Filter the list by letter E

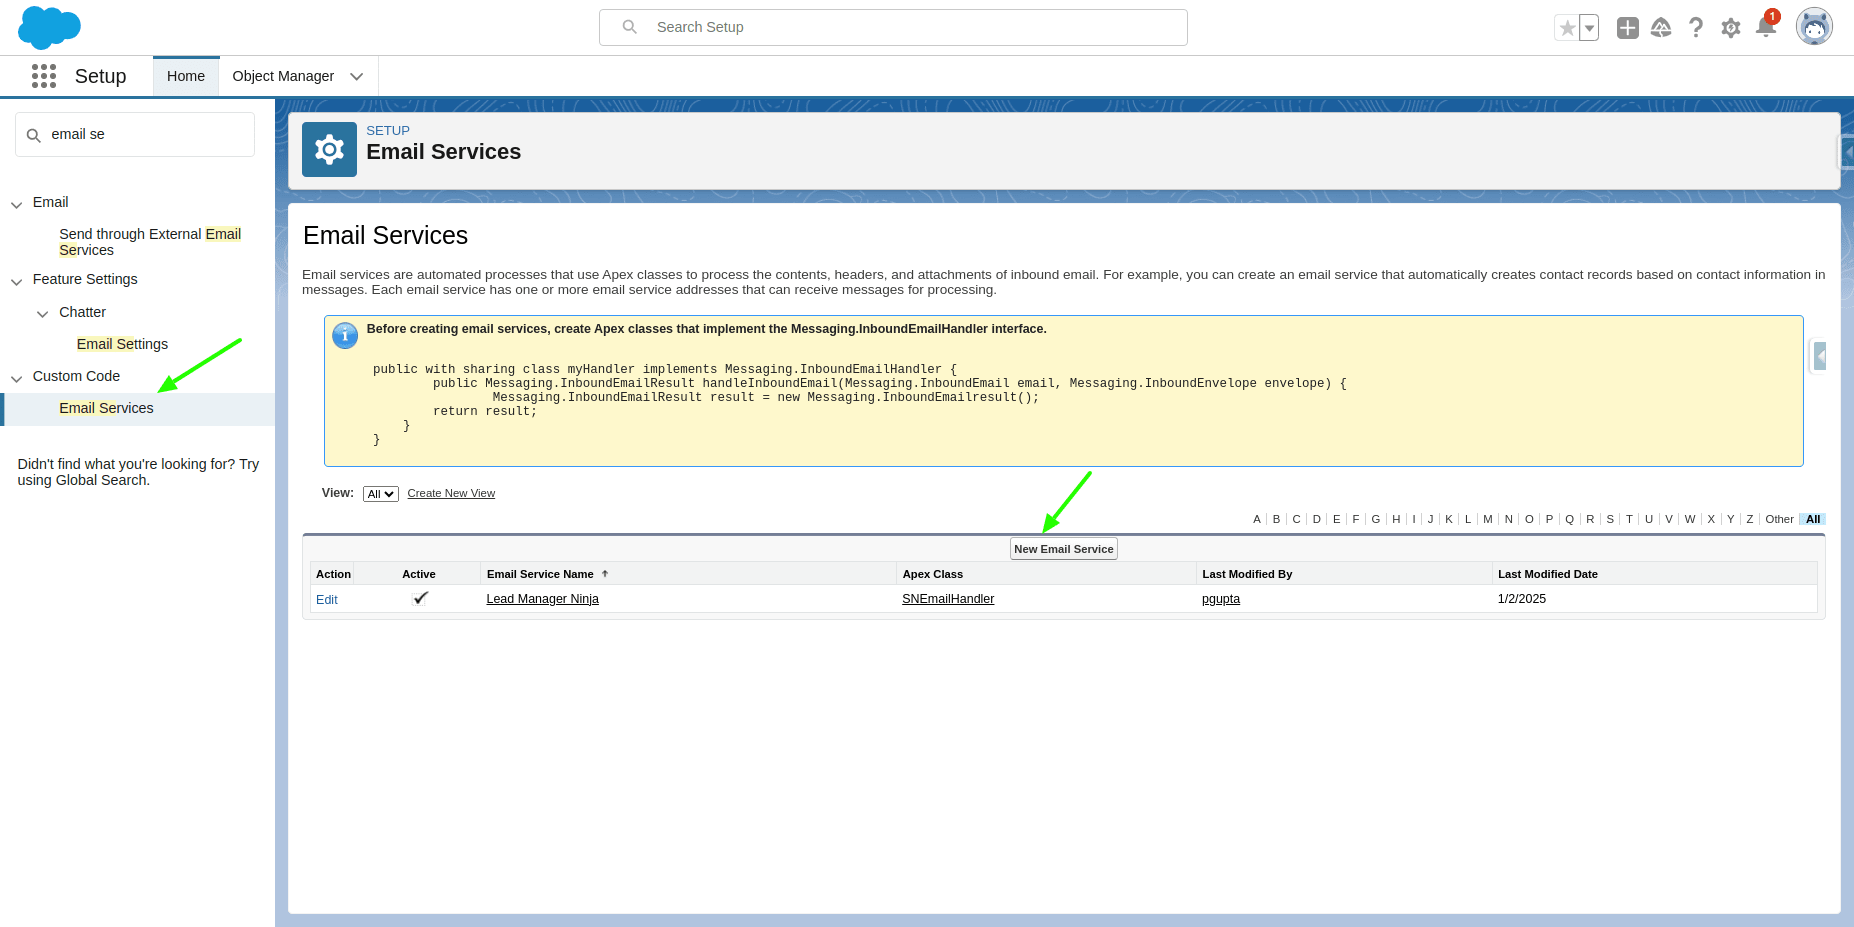click(1337, 519)
